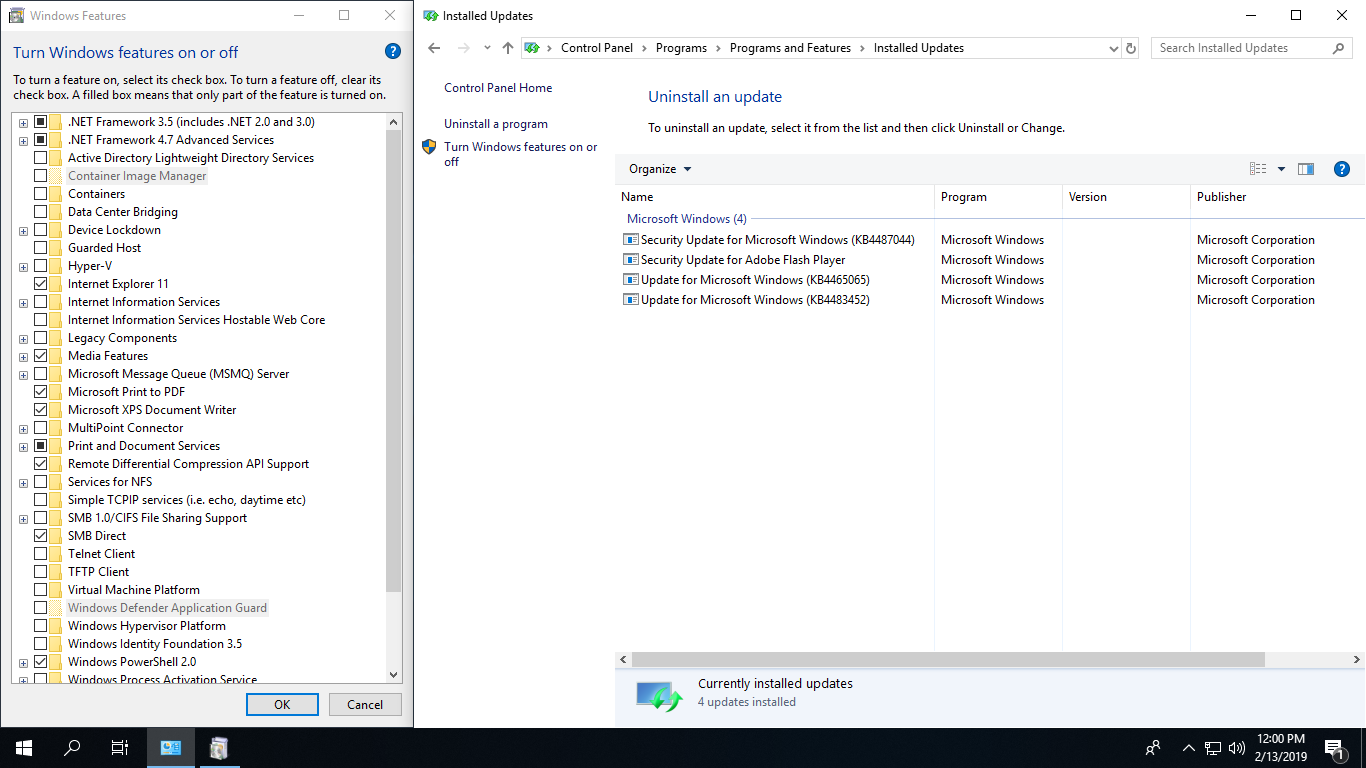
Task: Open Uninstall a program link
Action: (496, 124)
